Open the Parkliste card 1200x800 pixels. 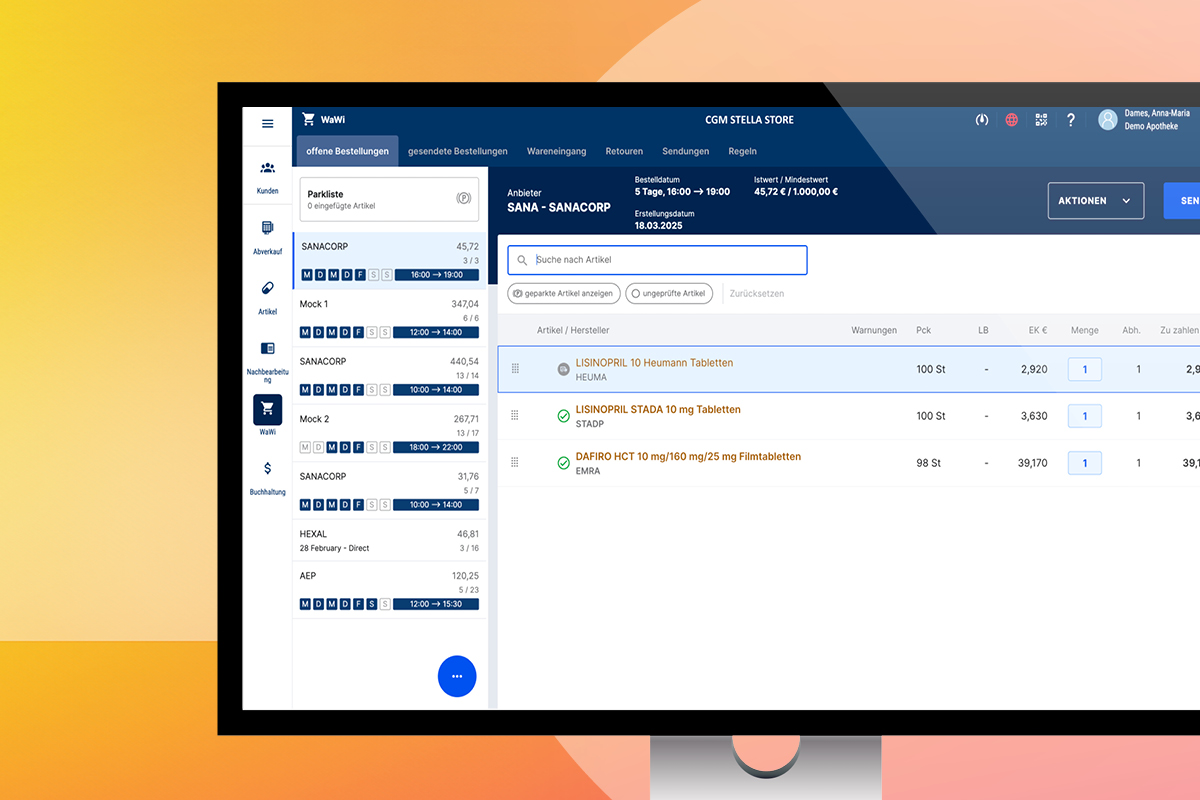click(x=390, y=199)
